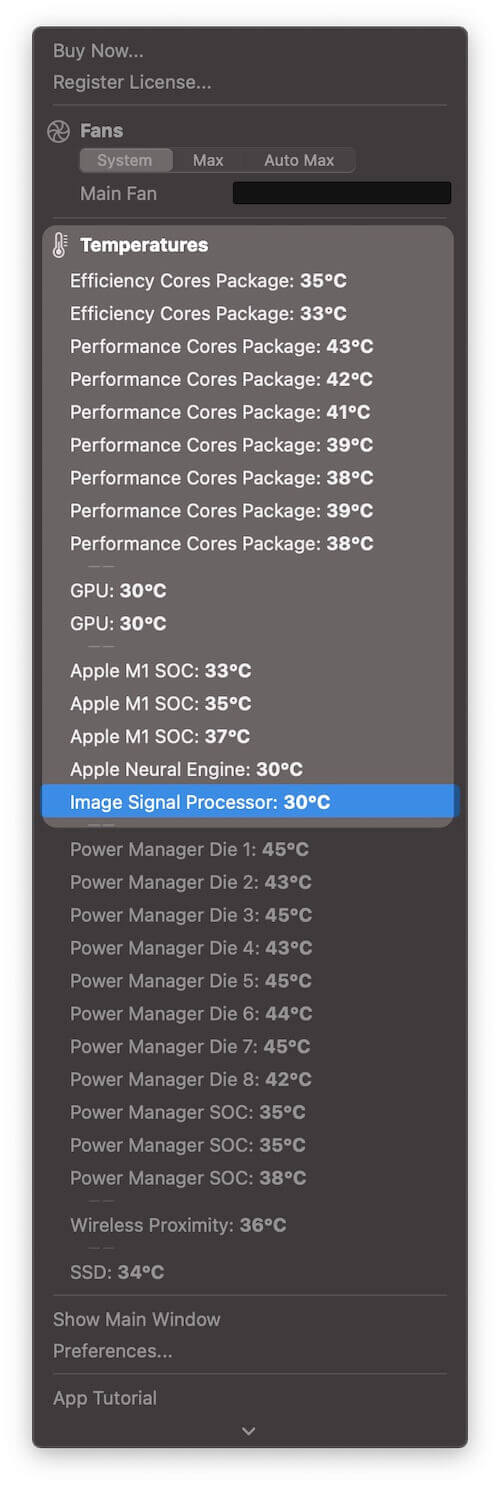This screenshot has height=1486, width=500.
Task: Open the Buy Now menu item
Action: coord(98,51)
